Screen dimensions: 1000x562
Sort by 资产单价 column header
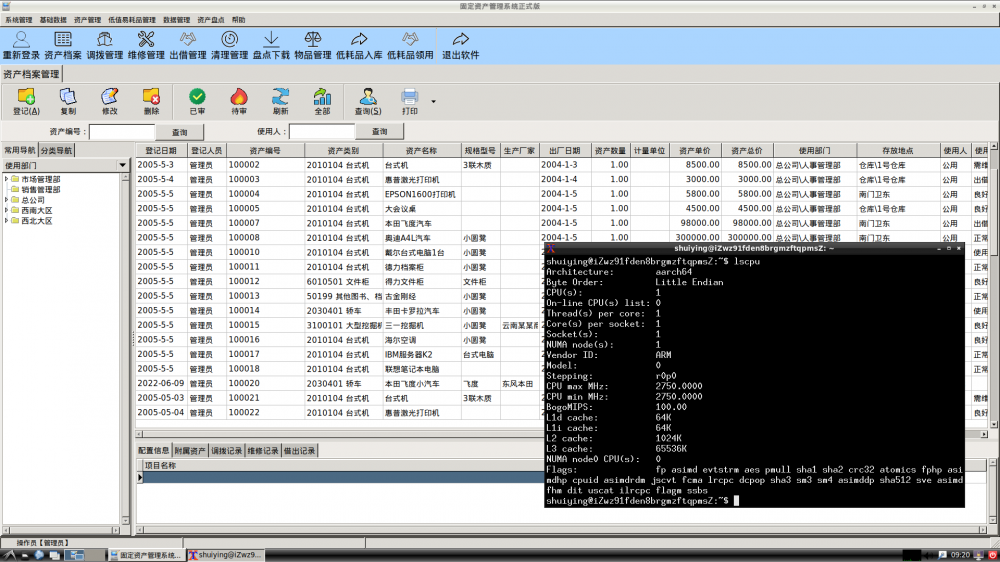tap(695, 151)
